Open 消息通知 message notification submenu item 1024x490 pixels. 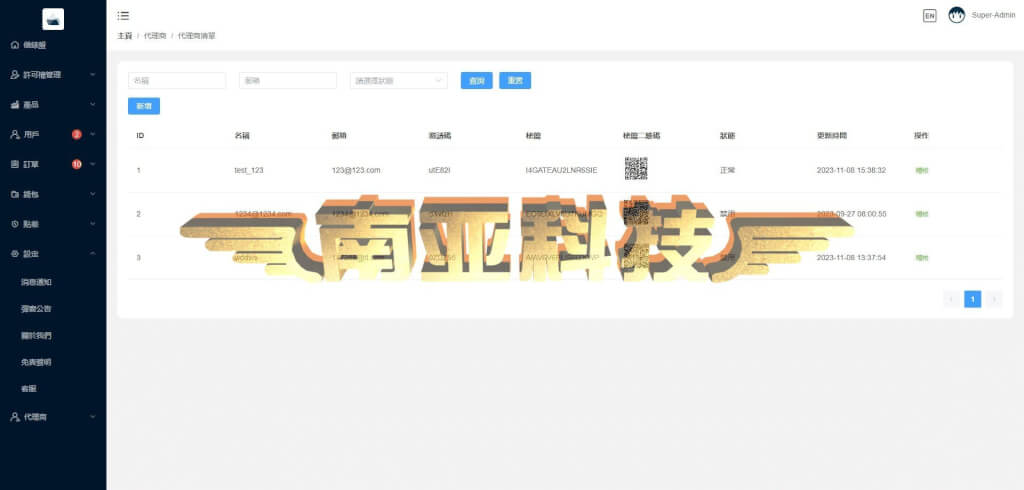[36, 282]
